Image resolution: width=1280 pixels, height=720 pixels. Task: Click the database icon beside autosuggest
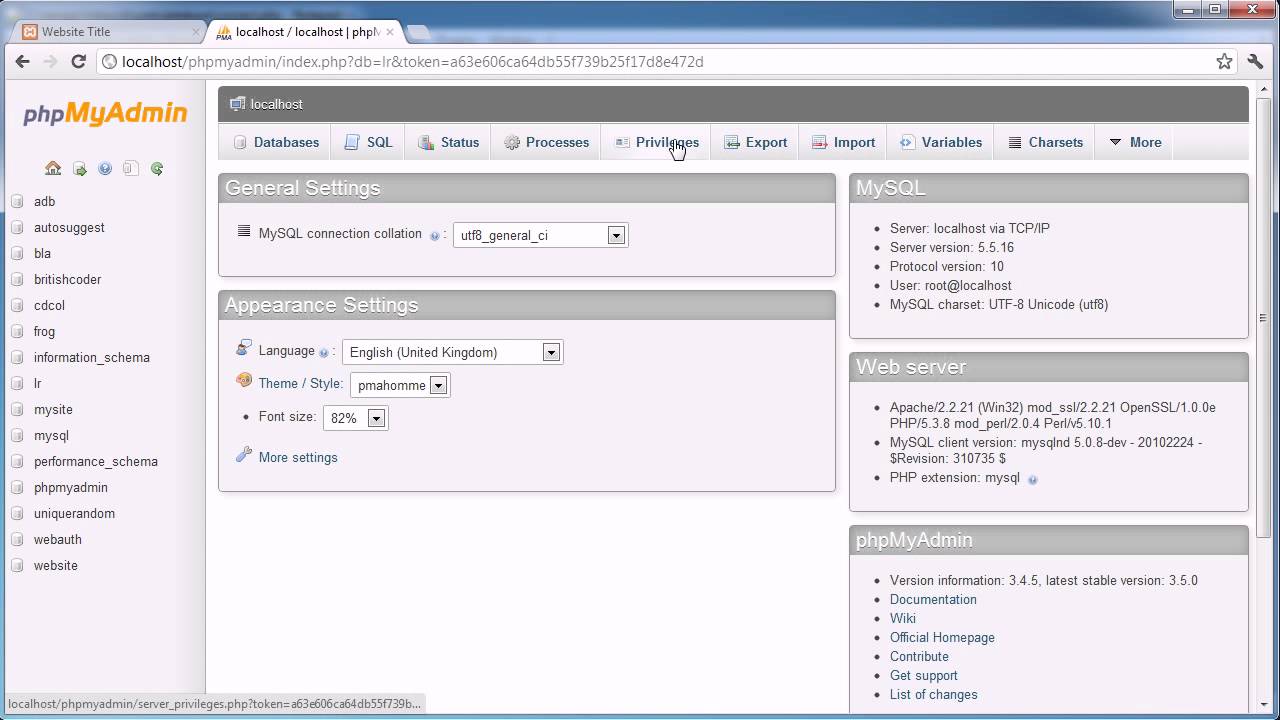coord(17,228)
